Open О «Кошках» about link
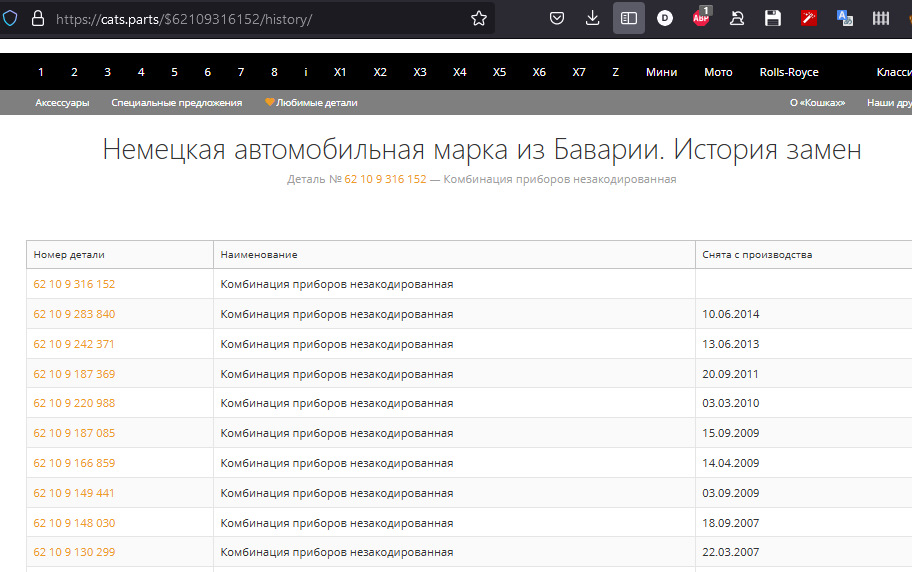This screenshot has width=912, height=572. pyautogui.click(x=817, y=102)
